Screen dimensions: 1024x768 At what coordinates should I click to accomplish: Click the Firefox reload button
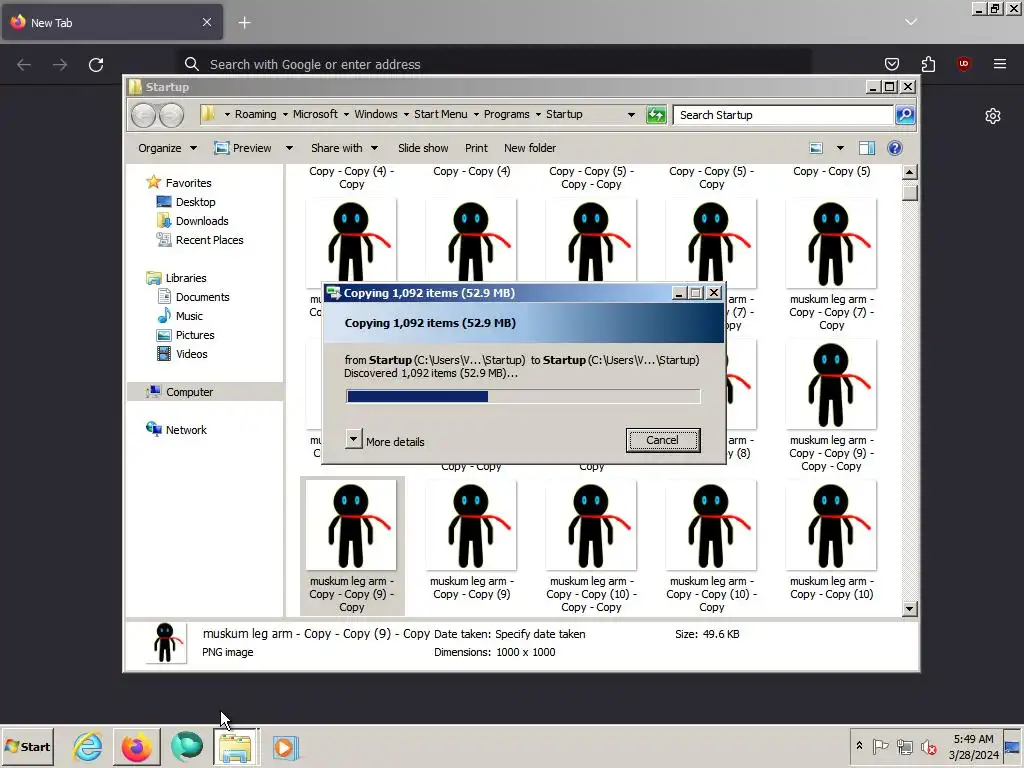[96, 65]
